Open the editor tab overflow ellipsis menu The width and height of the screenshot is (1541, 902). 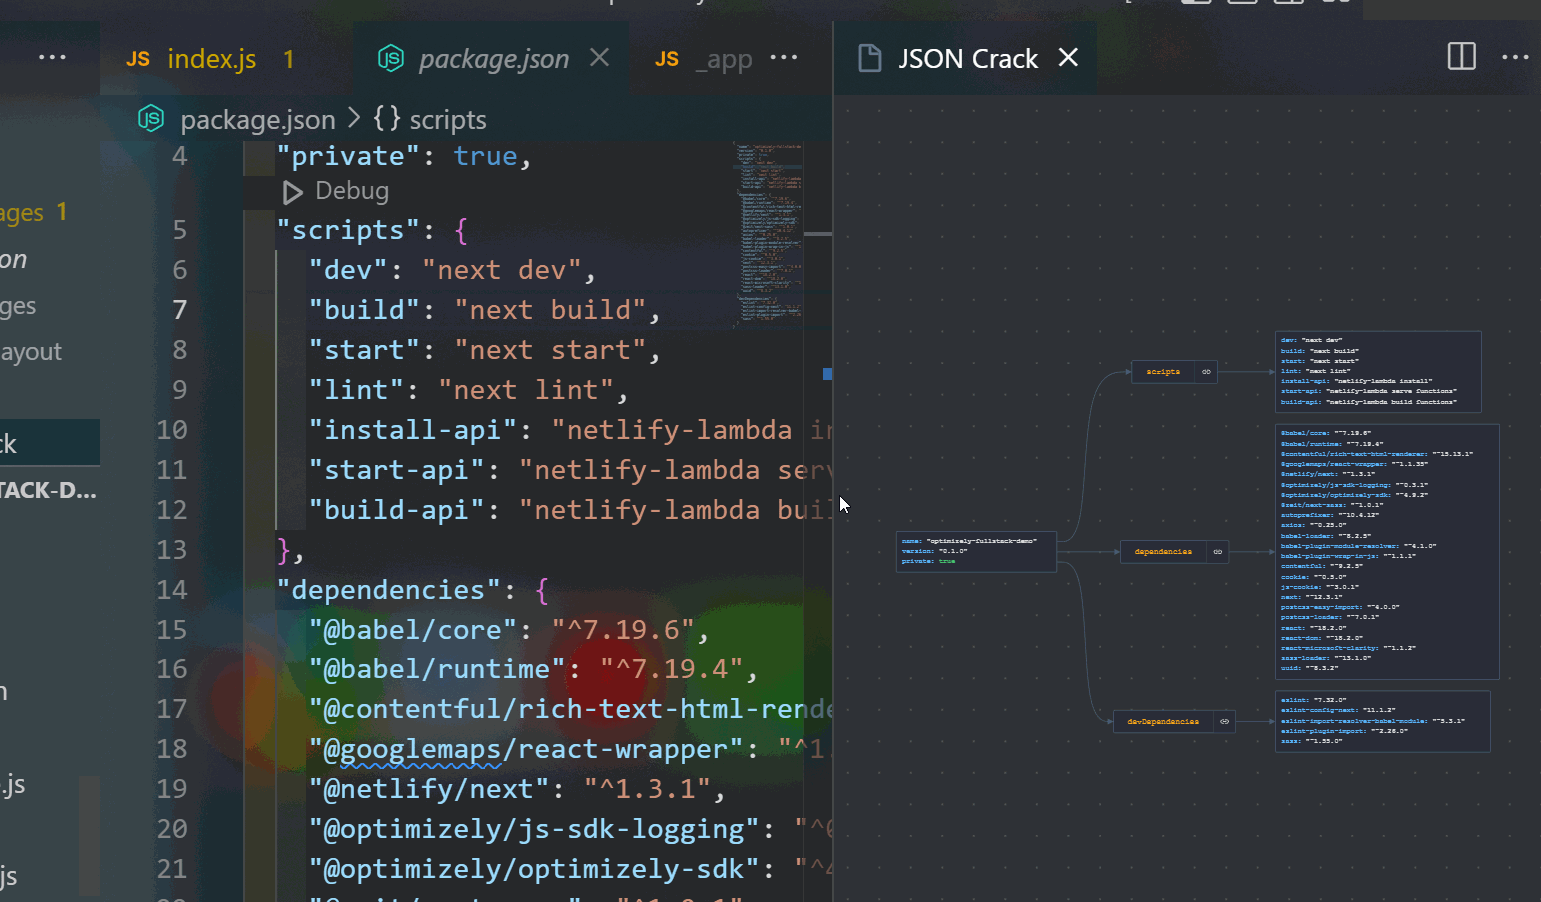[784, 58]
